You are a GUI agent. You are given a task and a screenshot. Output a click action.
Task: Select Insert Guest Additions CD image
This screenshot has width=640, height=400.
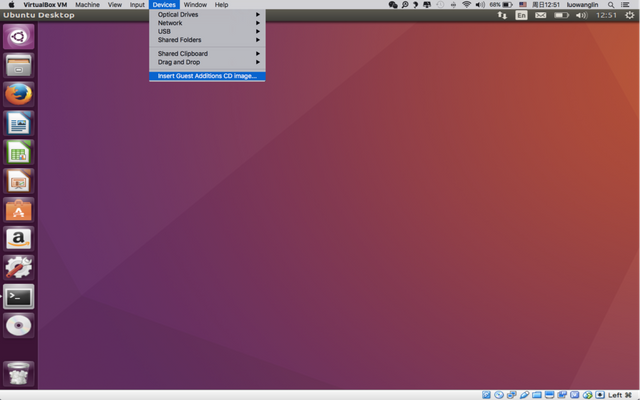207,76
